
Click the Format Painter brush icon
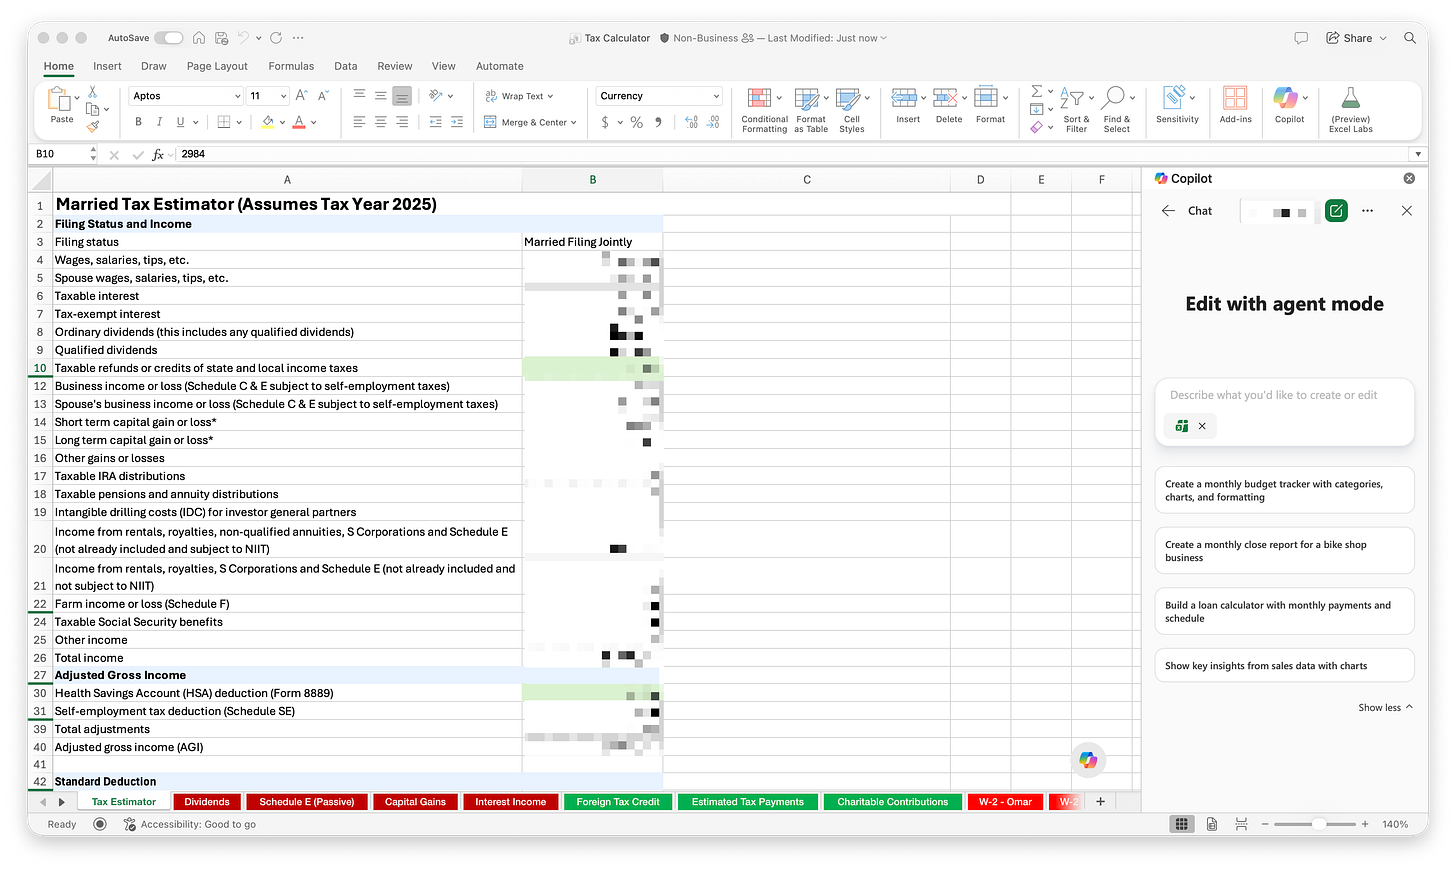pos(92,127)
